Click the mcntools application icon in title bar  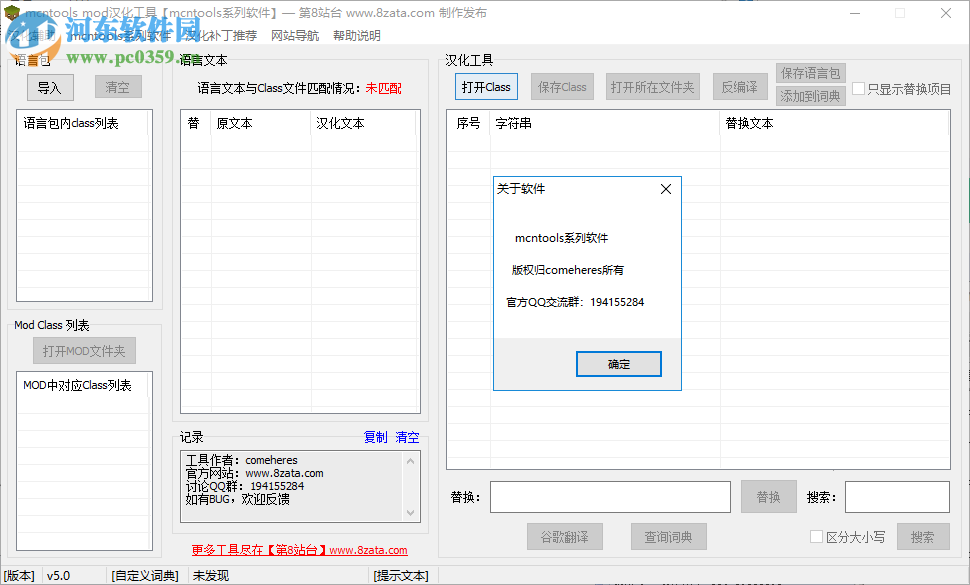pos(14,13)
